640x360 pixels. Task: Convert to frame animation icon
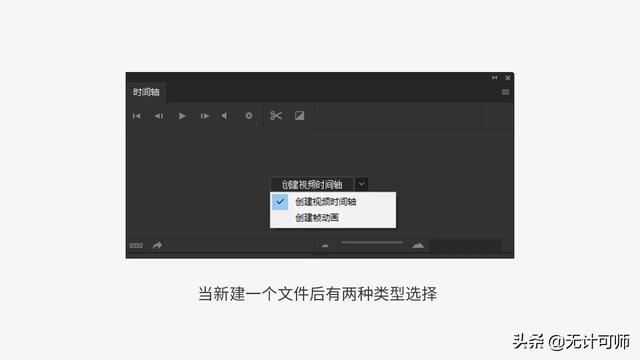(136, 245)
